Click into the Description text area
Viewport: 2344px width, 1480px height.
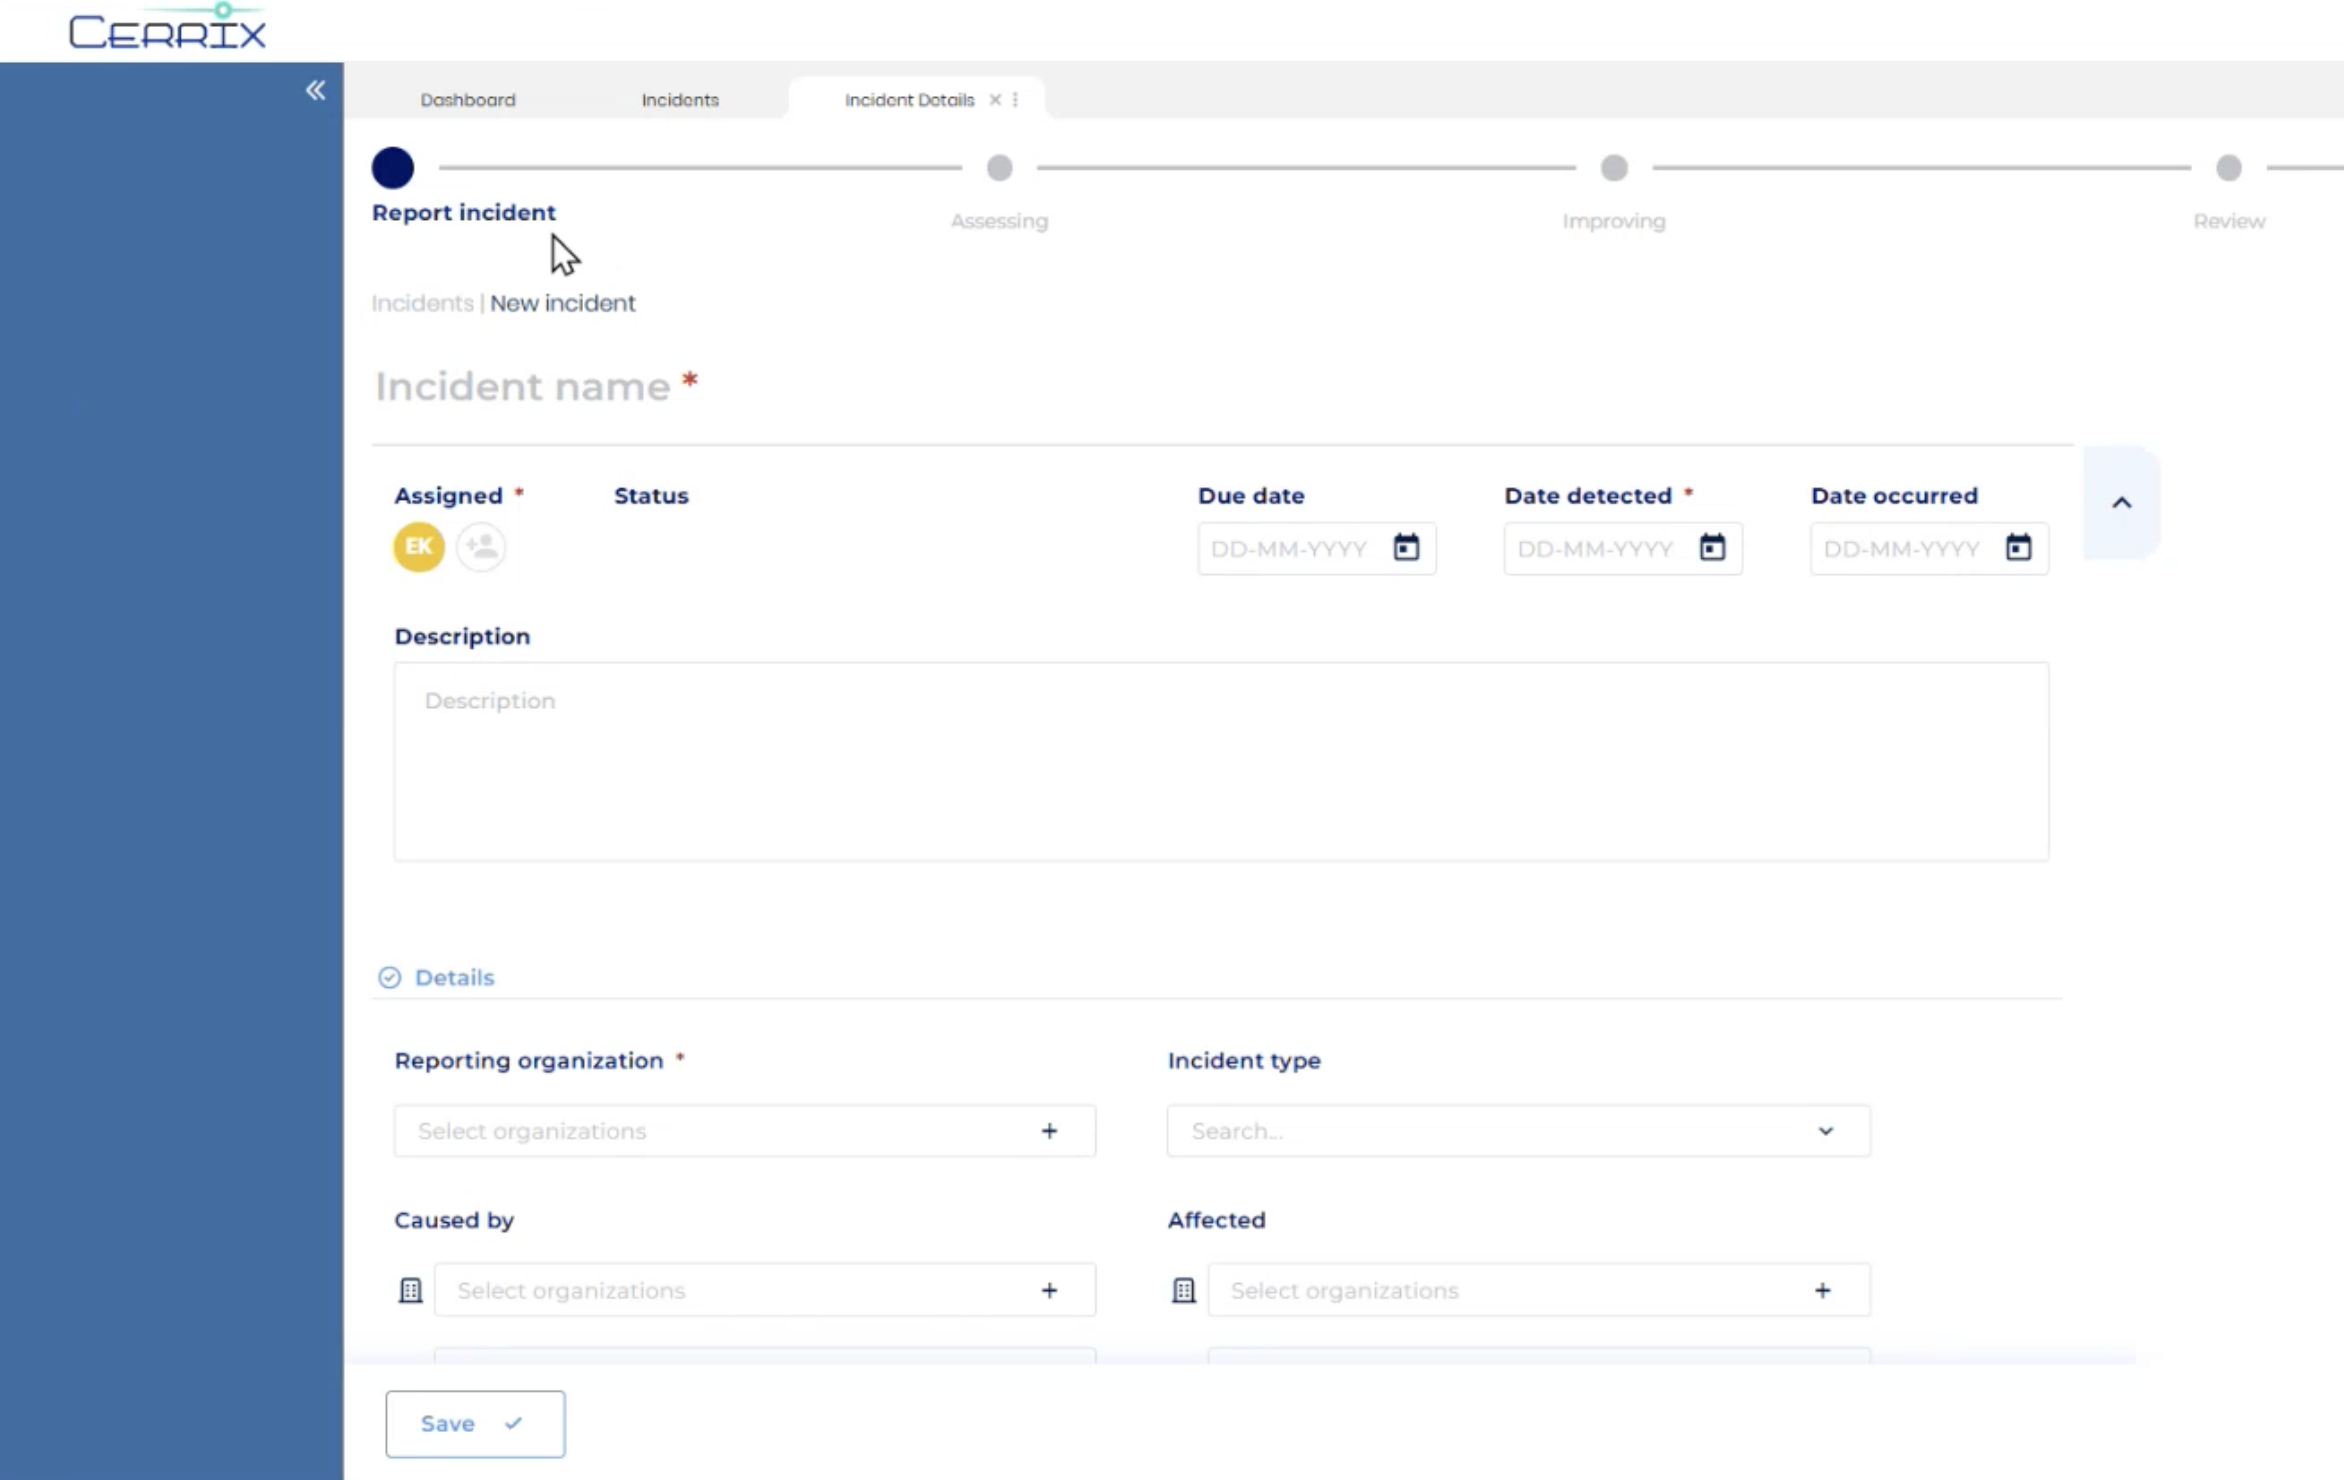1220,760
